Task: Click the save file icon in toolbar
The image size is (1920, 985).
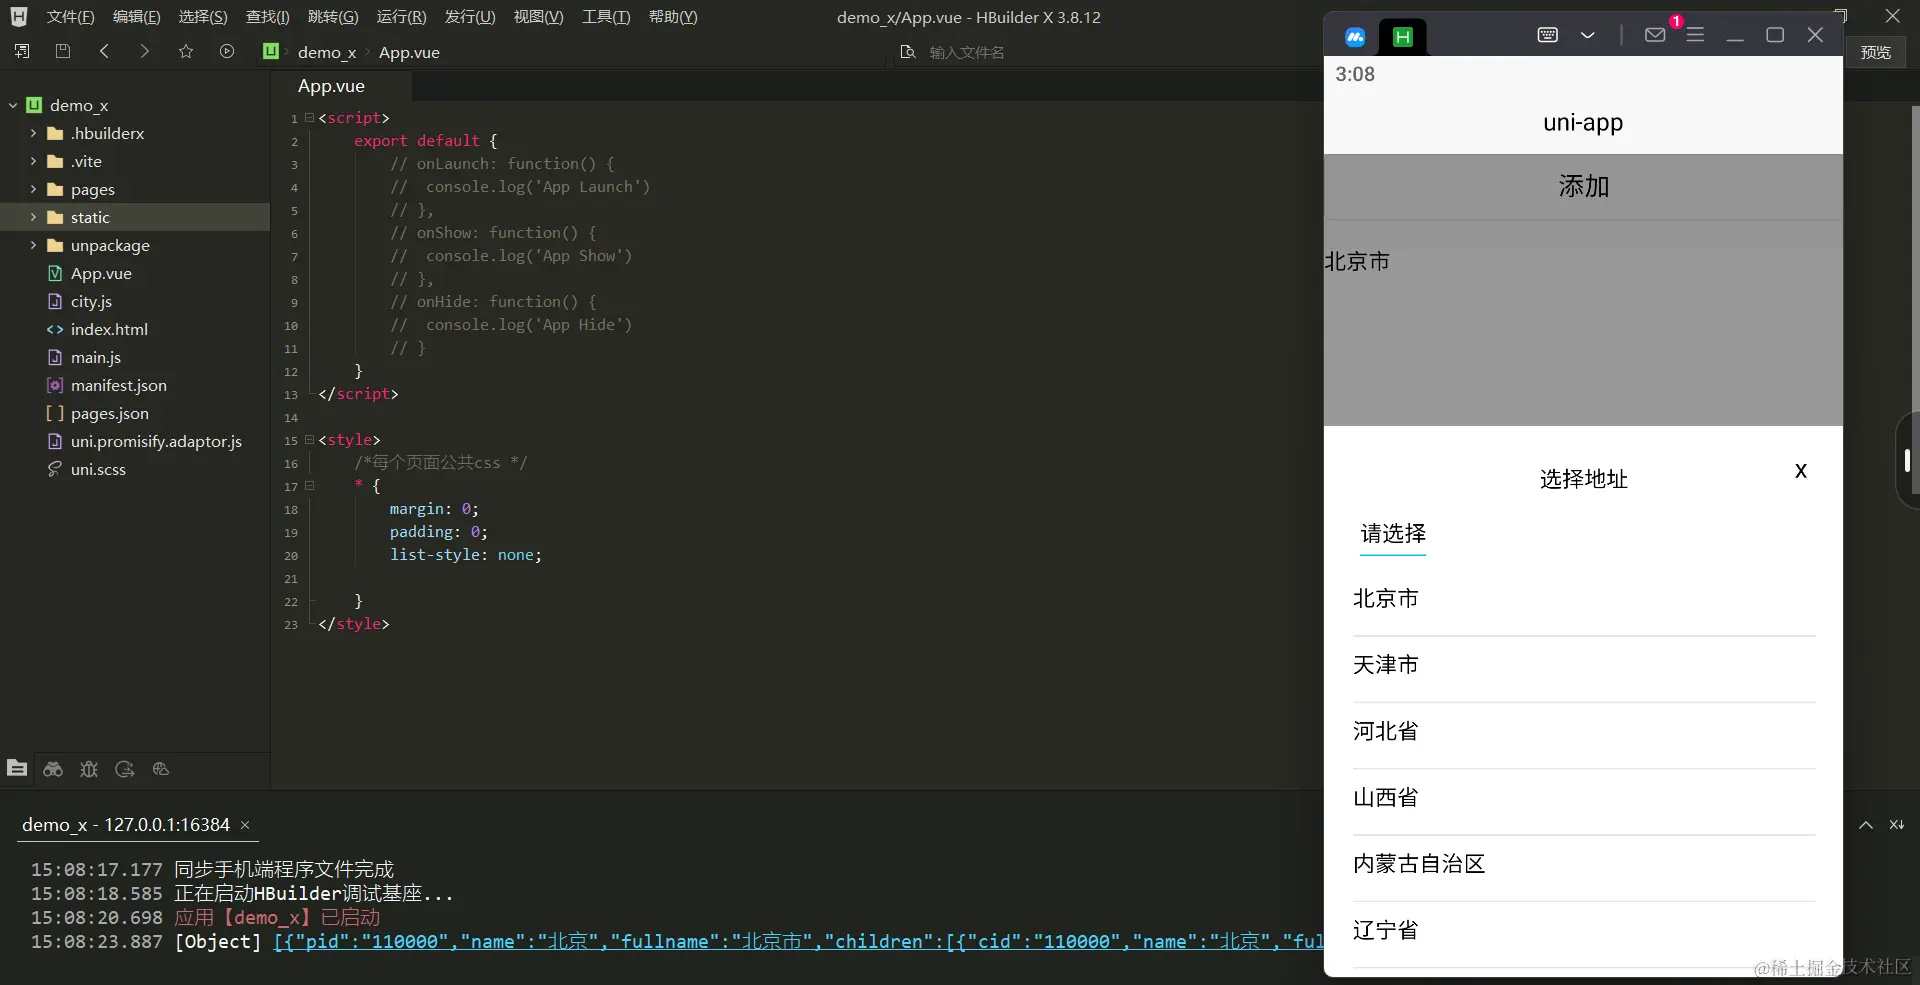Action: click(x=62, y=51)
